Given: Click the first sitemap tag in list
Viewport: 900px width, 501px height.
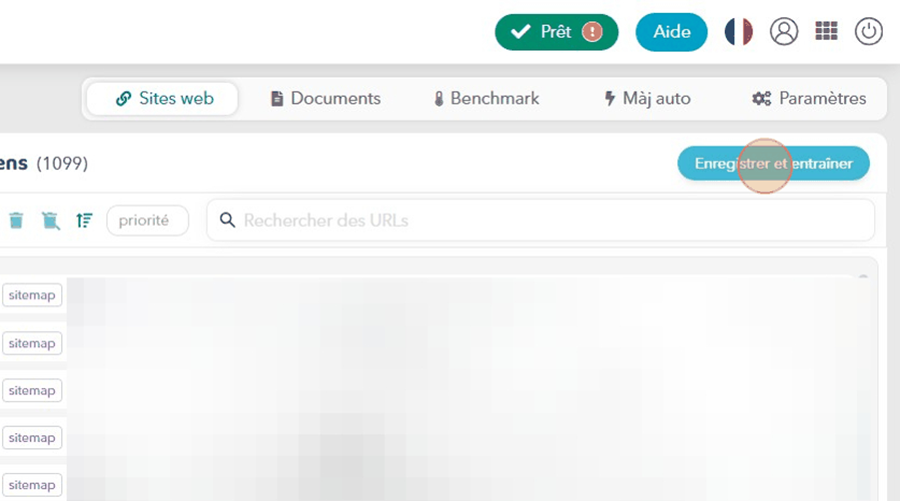Looking at the screenshot, I should (32, 295).
